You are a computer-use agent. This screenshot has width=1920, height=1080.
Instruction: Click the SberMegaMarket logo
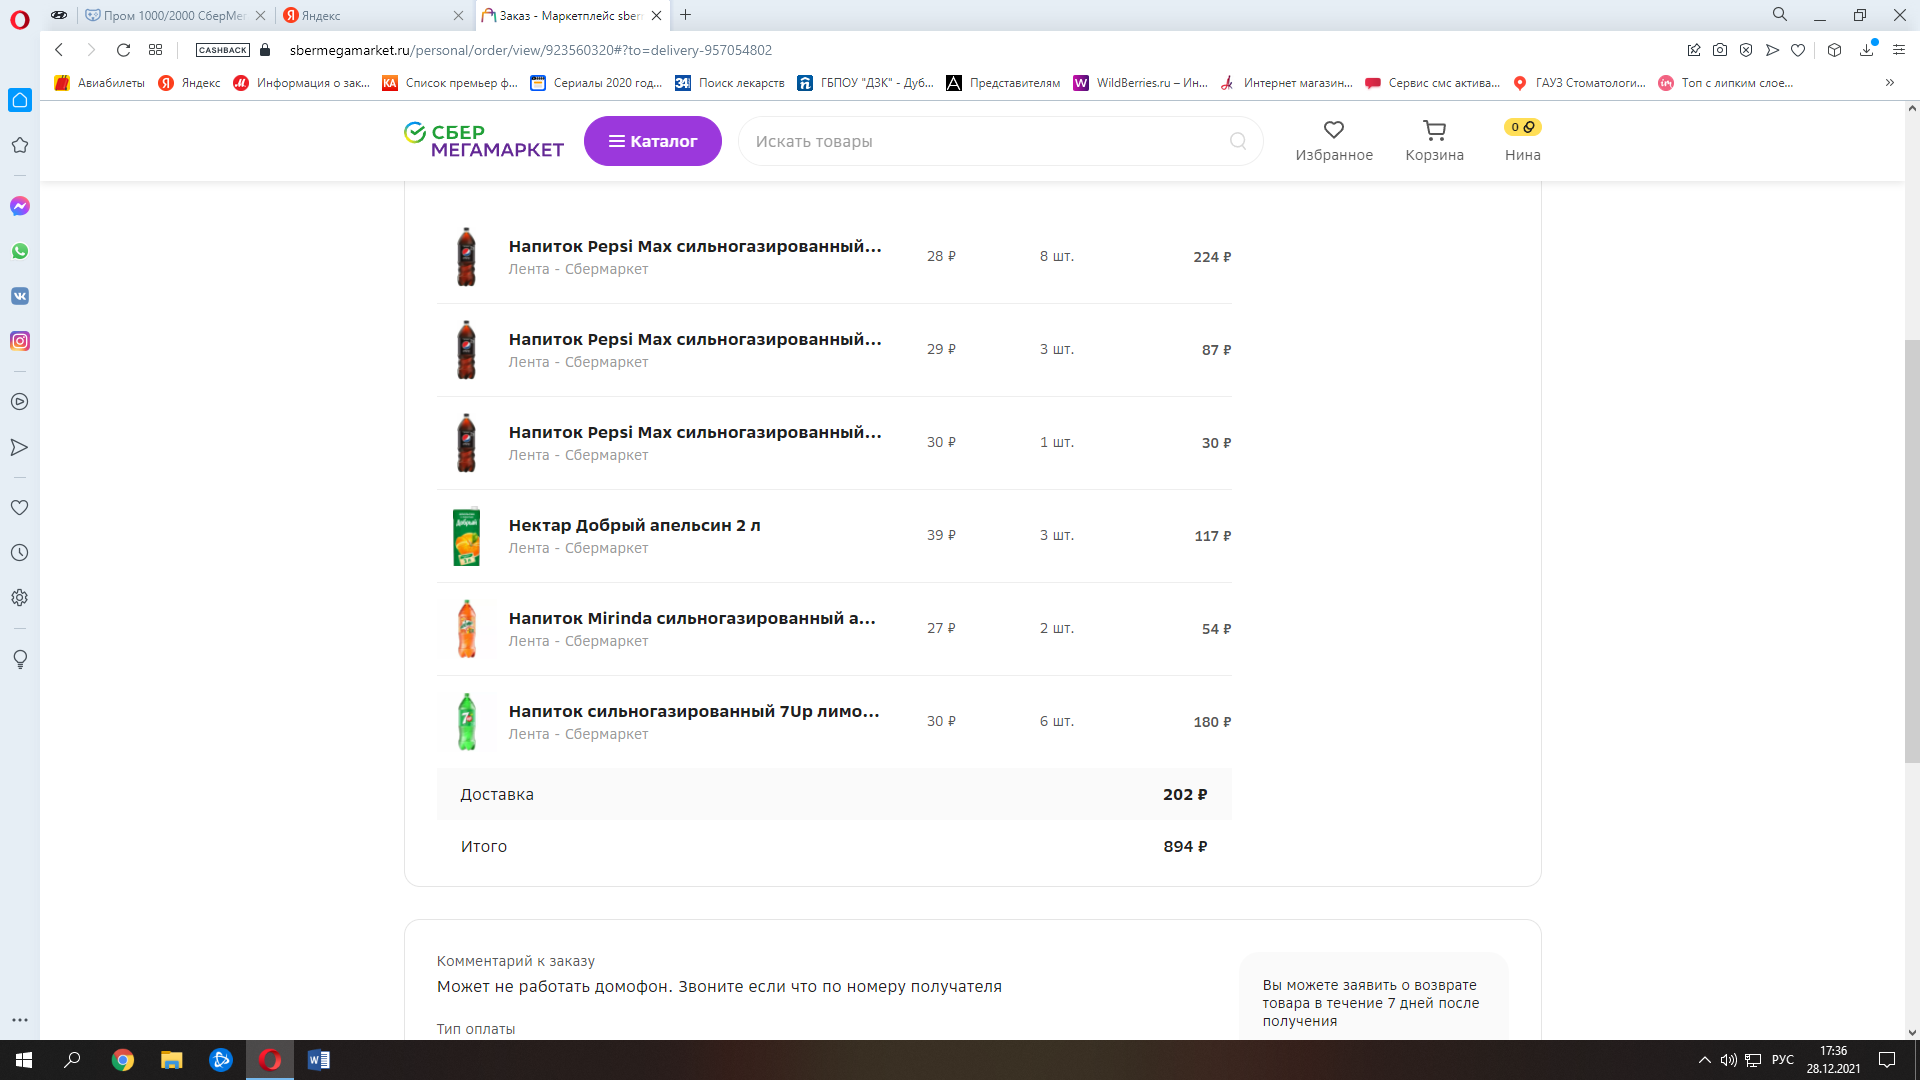(x=484, y=141)
